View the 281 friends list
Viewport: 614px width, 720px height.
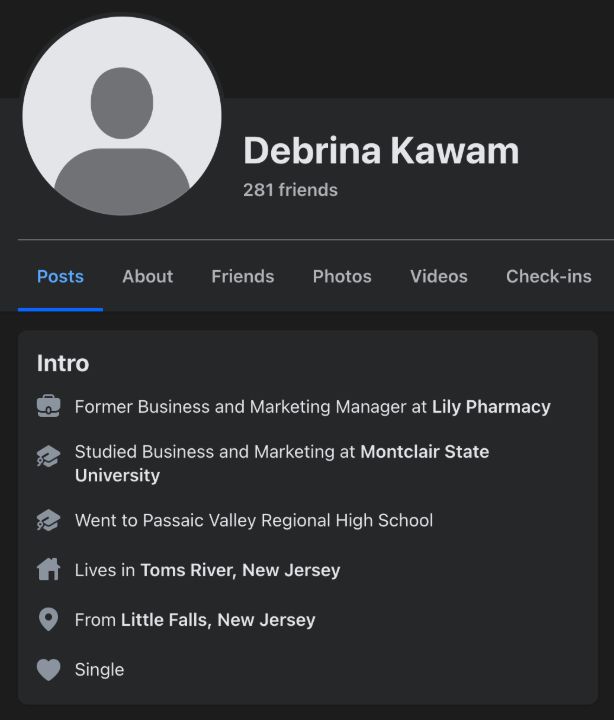coord(290,190)
